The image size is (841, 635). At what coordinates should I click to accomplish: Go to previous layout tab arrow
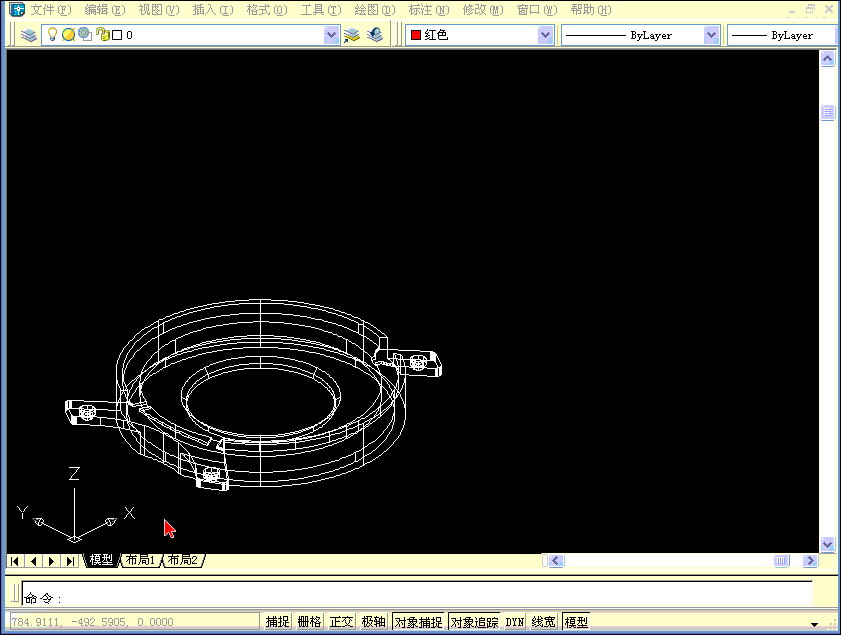pos(33,561)
